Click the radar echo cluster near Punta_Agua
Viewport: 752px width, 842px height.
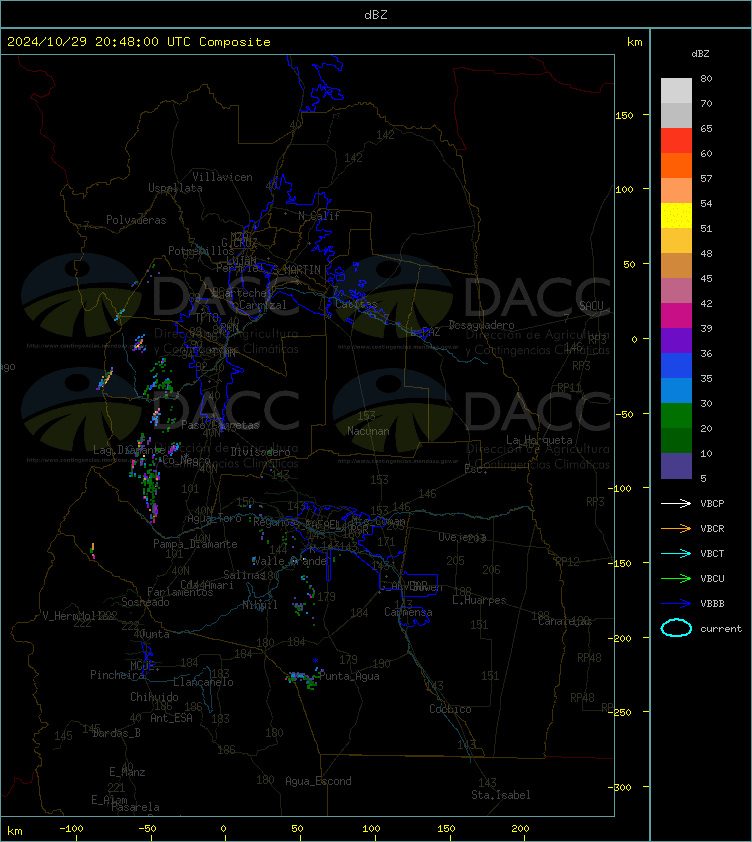click(x=304, y=678)
